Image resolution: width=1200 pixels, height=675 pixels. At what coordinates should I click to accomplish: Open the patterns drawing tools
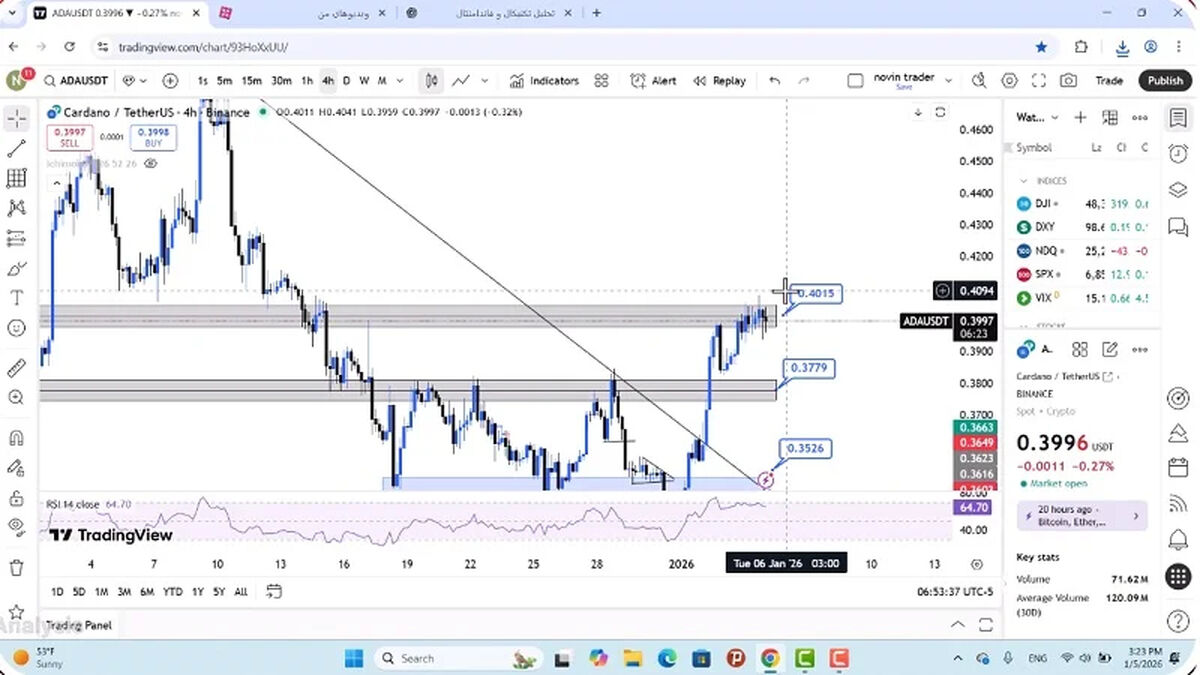tap(16, 208)
